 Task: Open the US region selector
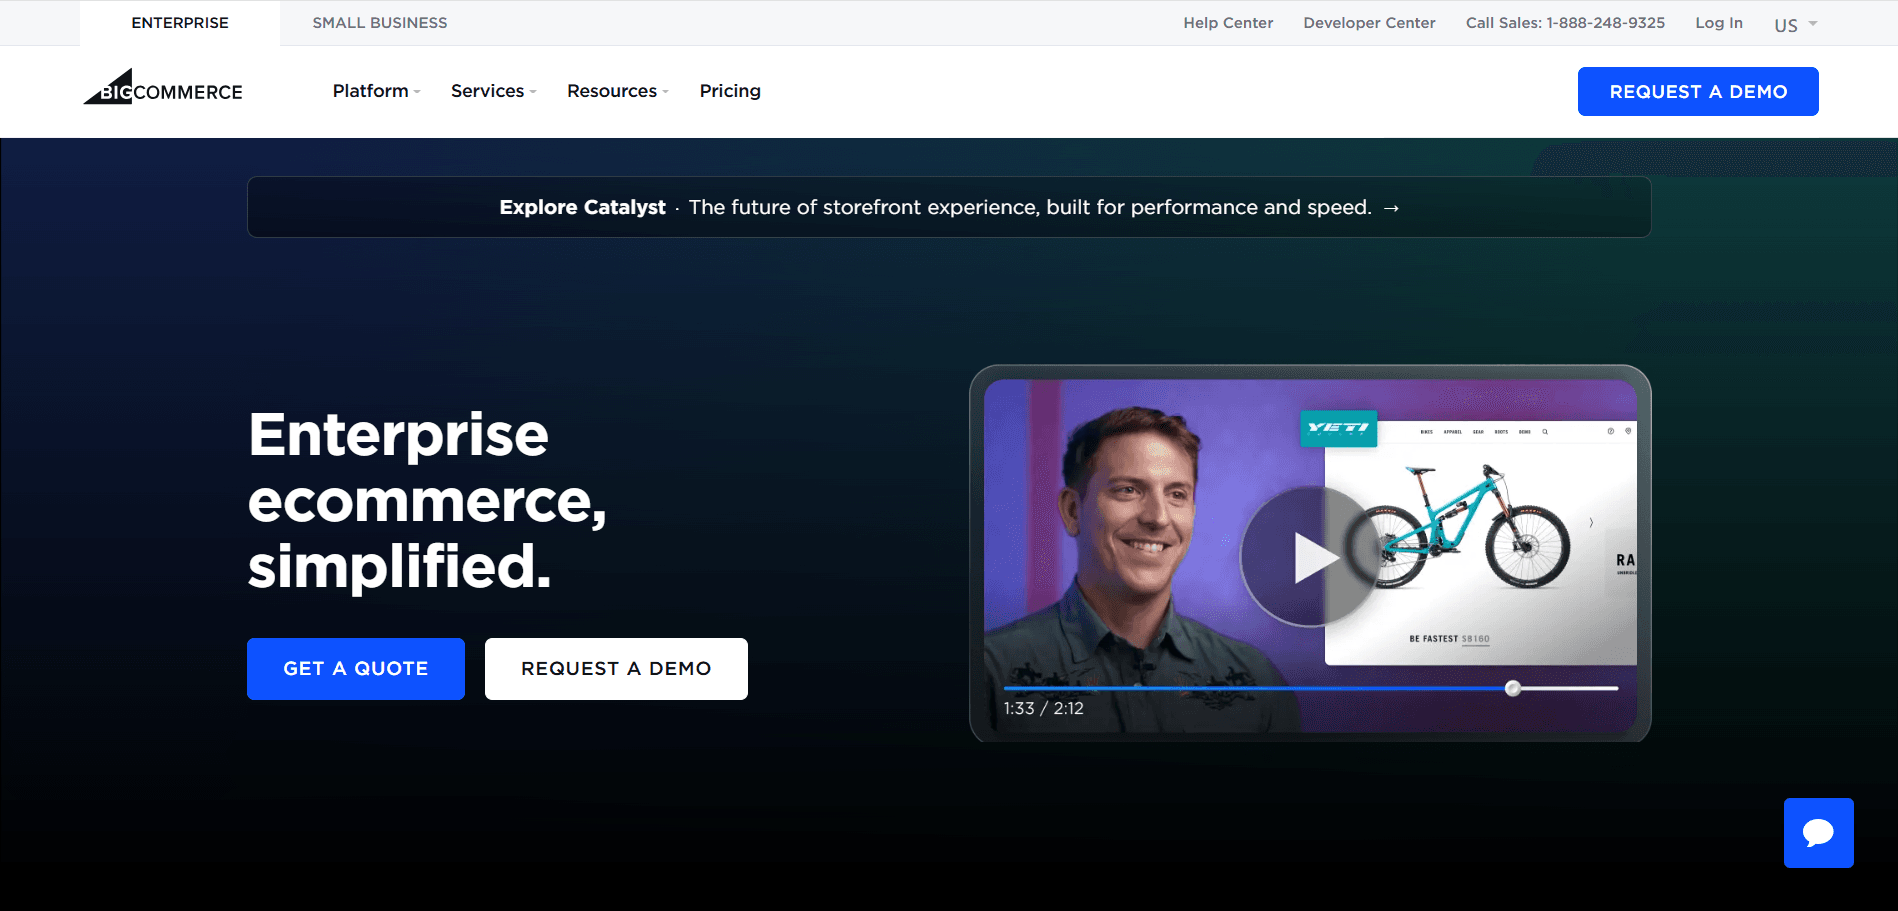pos(1796,25)
